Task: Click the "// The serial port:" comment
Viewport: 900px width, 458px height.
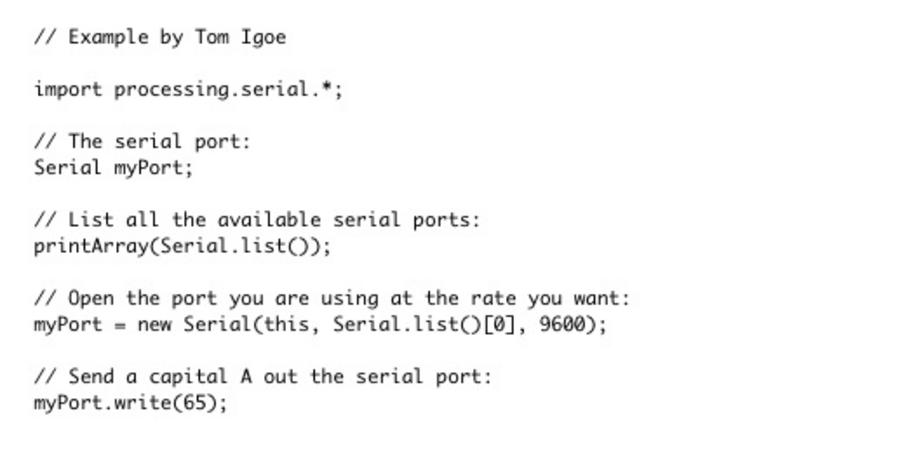Action: pos(142,142)
